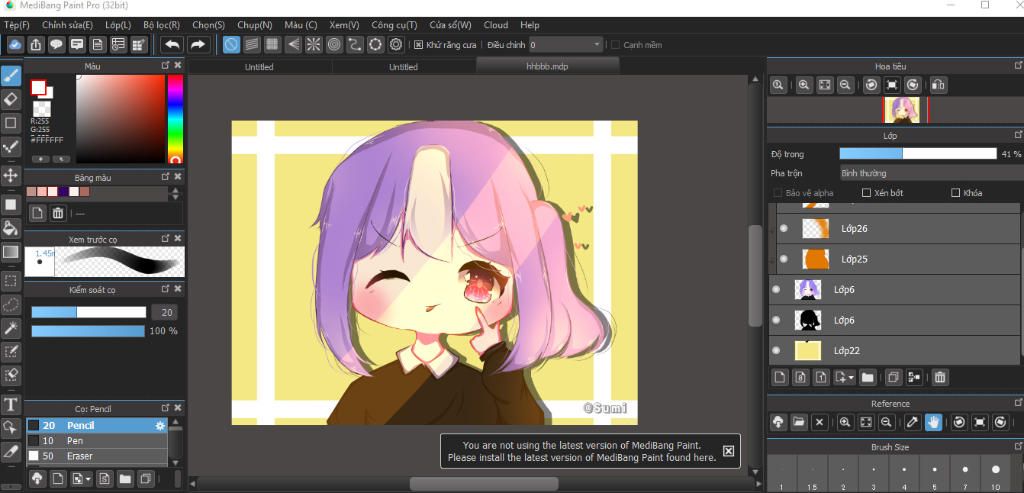Image resolution: width=1024 pixels, height=493 pixels.
Task: Select the Eraser tool in left toolbar
Action: (10, 99)
